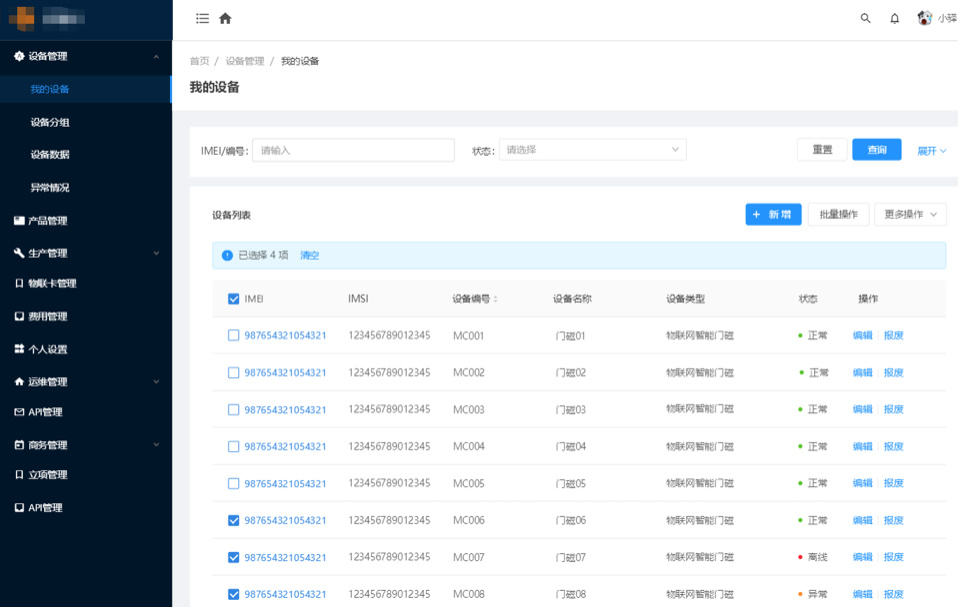Open the 更多操作 dropdown
This screenshot has height=608, width=958.
pos(910,214)
